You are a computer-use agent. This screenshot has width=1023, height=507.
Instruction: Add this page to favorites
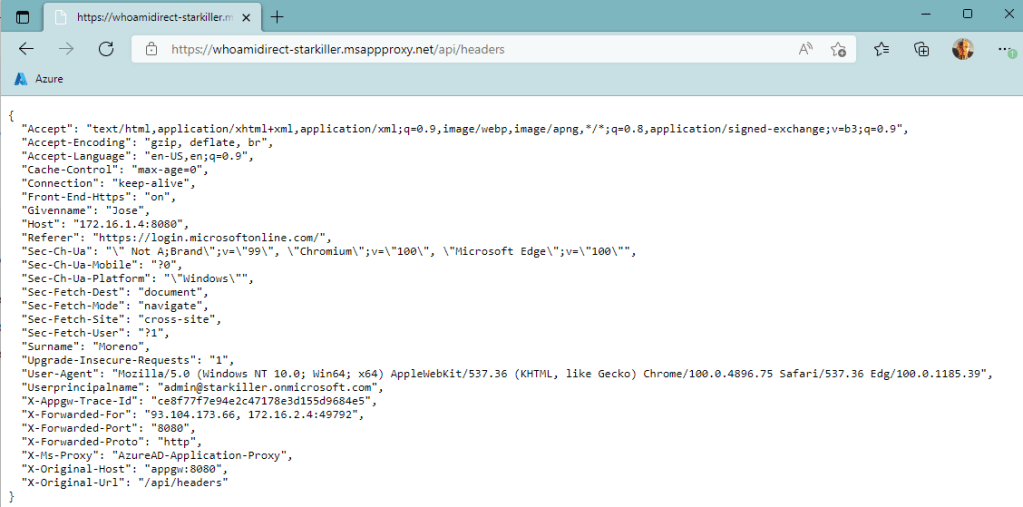click(839, 49)
